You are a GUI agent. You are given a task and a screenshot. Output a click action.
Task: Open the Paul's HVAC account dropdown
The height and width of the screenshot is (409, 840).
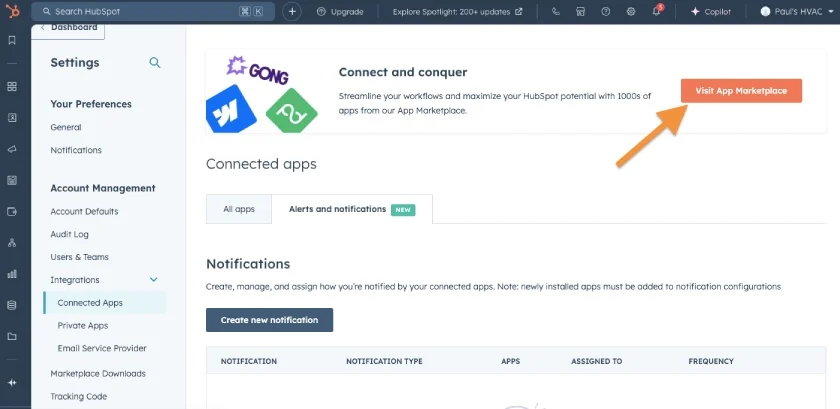point(797,11)
